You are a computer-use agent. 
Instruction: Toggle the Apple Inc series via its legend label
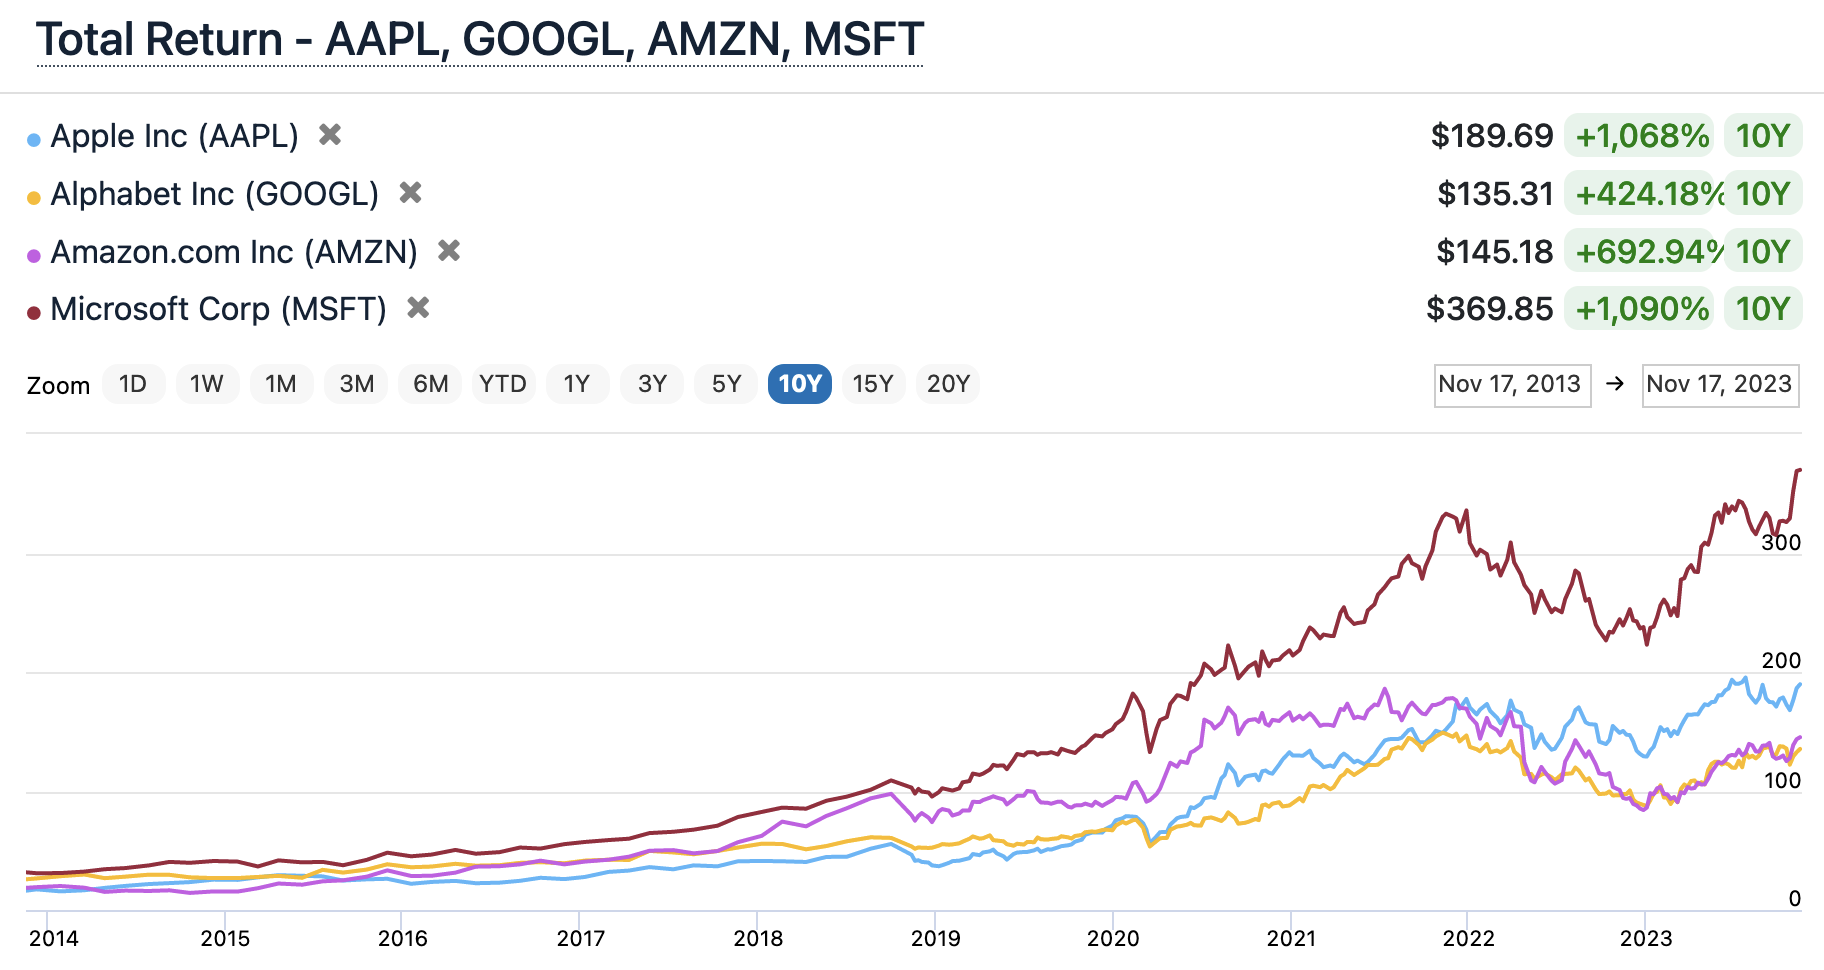tap(175, 135)
